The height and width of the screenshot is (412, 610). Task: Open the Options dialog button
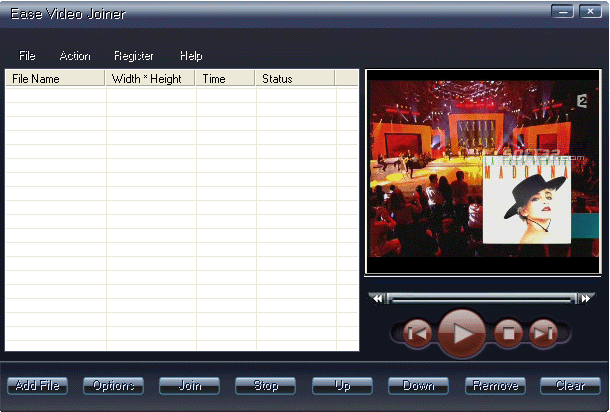coord(113,386)
